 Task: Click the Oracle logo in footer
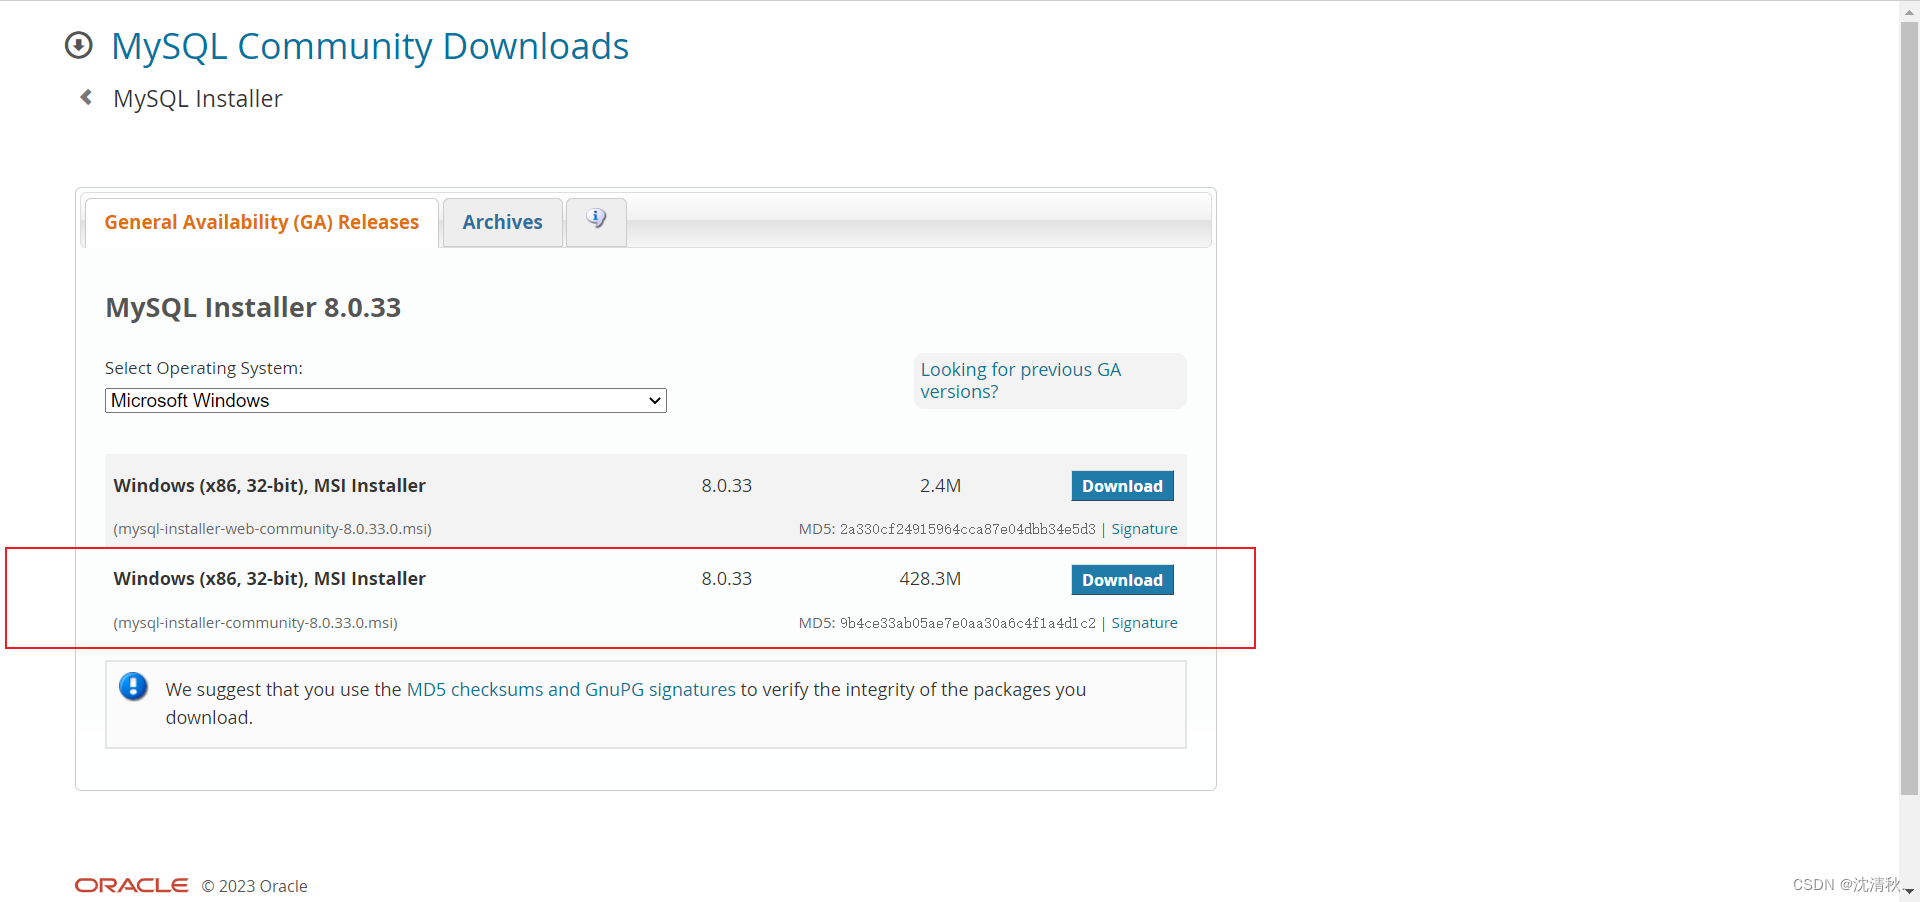point(131,885)
